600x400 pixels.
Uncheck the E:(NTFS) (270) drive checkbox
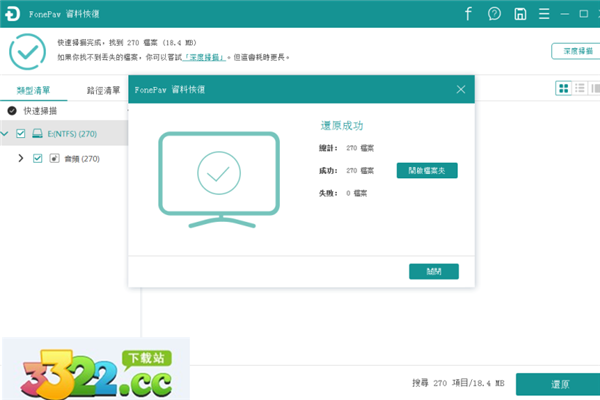pos(20,133)
